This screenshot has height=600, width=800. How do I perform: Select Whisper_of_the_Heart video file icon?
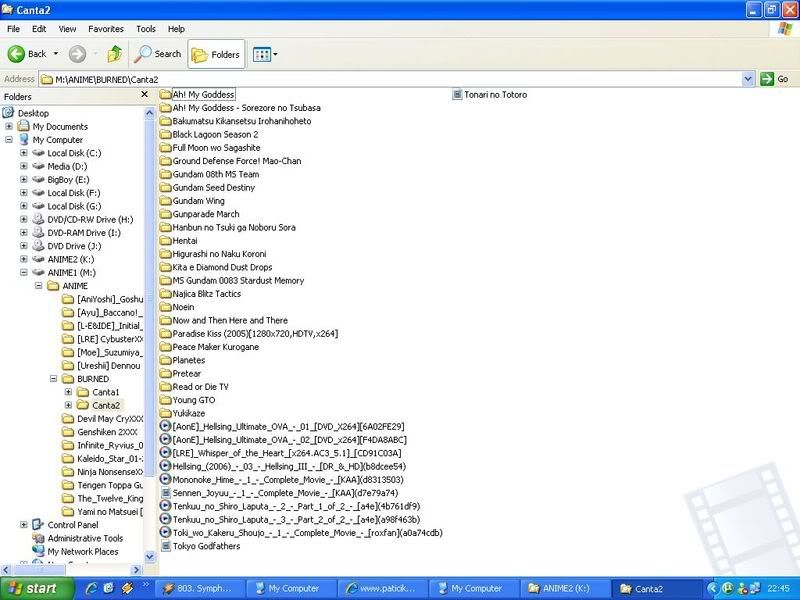pos(165,453)
